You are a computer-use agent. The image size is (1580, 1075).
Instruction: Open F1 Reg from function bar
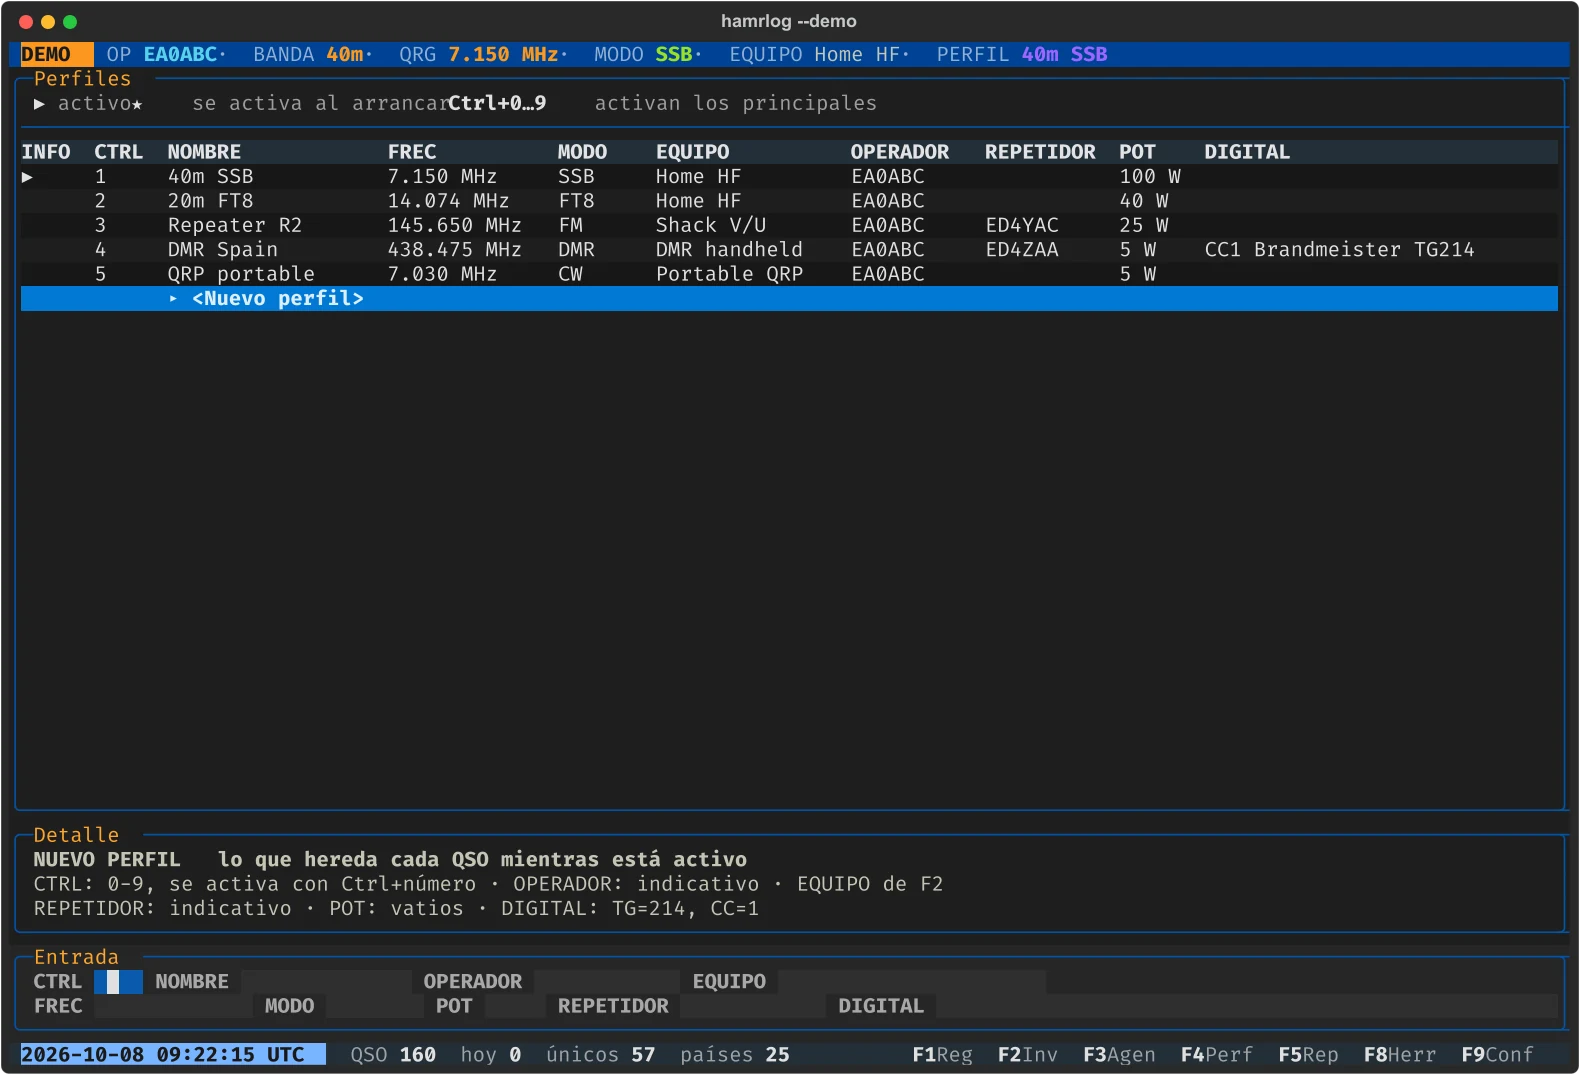(x=942, y=1055)
